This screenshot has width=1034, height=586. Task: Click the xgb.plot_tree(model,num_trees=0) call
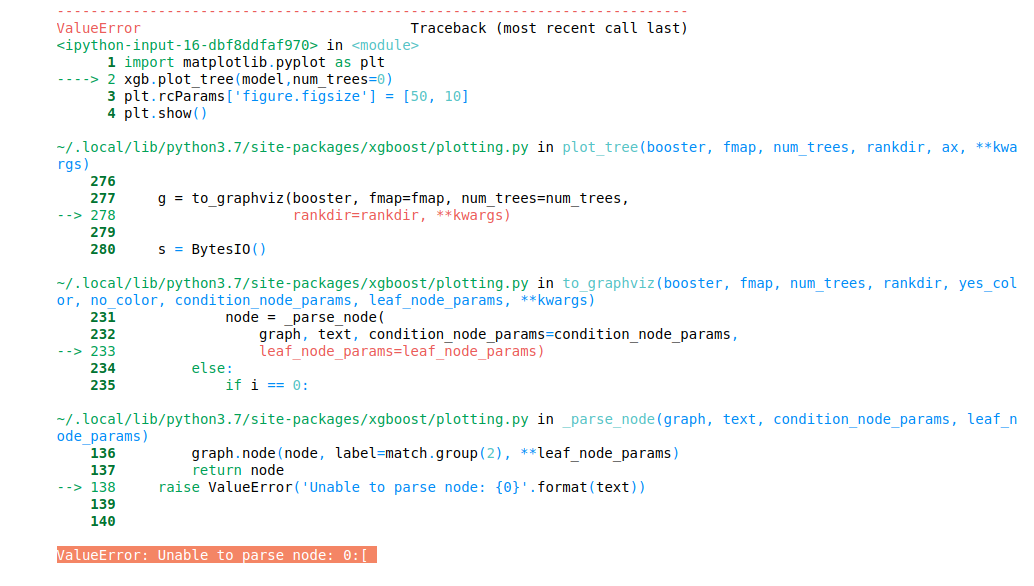click(258, 79)
